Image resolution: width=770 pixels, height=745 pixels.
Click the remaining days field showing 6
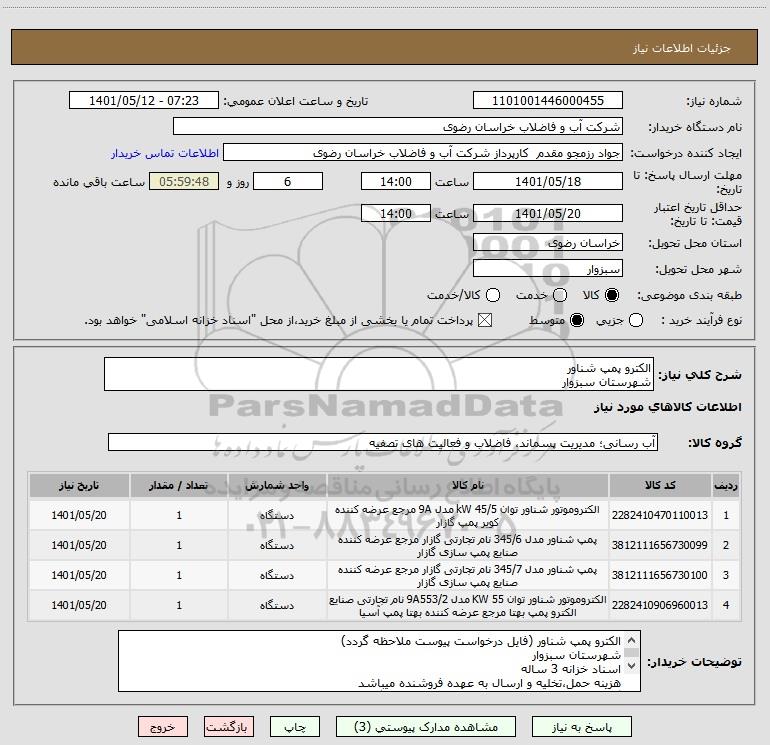pyautogui.click(x=288, y=181)
